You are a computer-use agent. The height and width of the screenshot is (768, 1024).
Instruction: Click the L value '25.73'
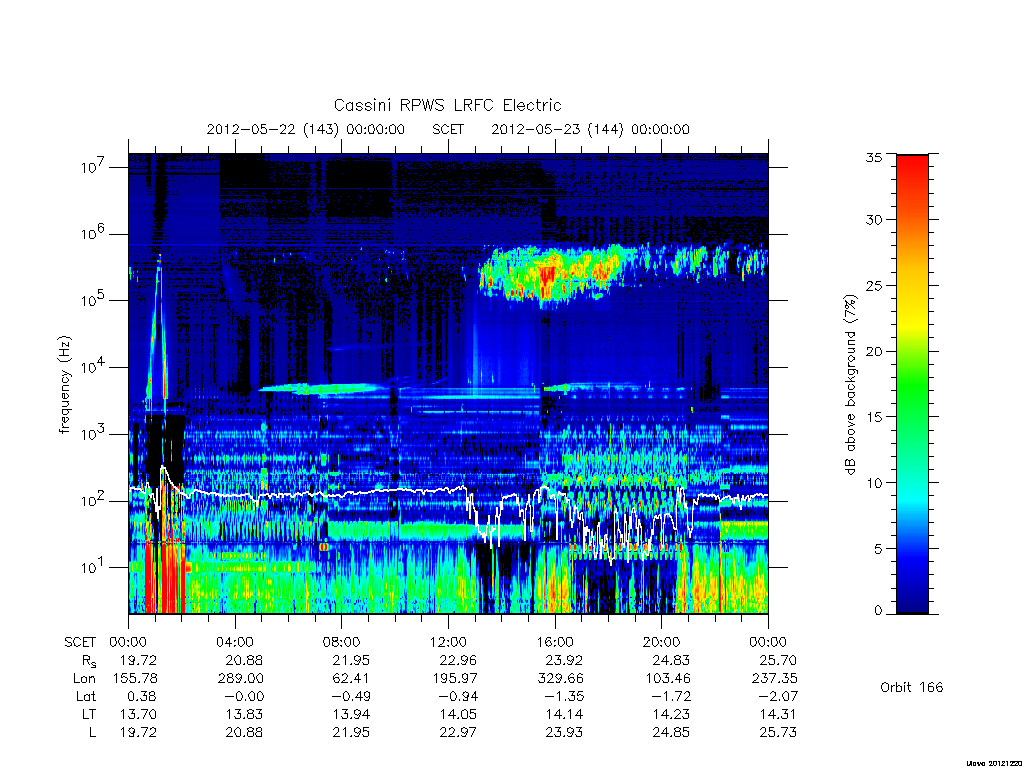pyautogui.click(x=778, y=733)
